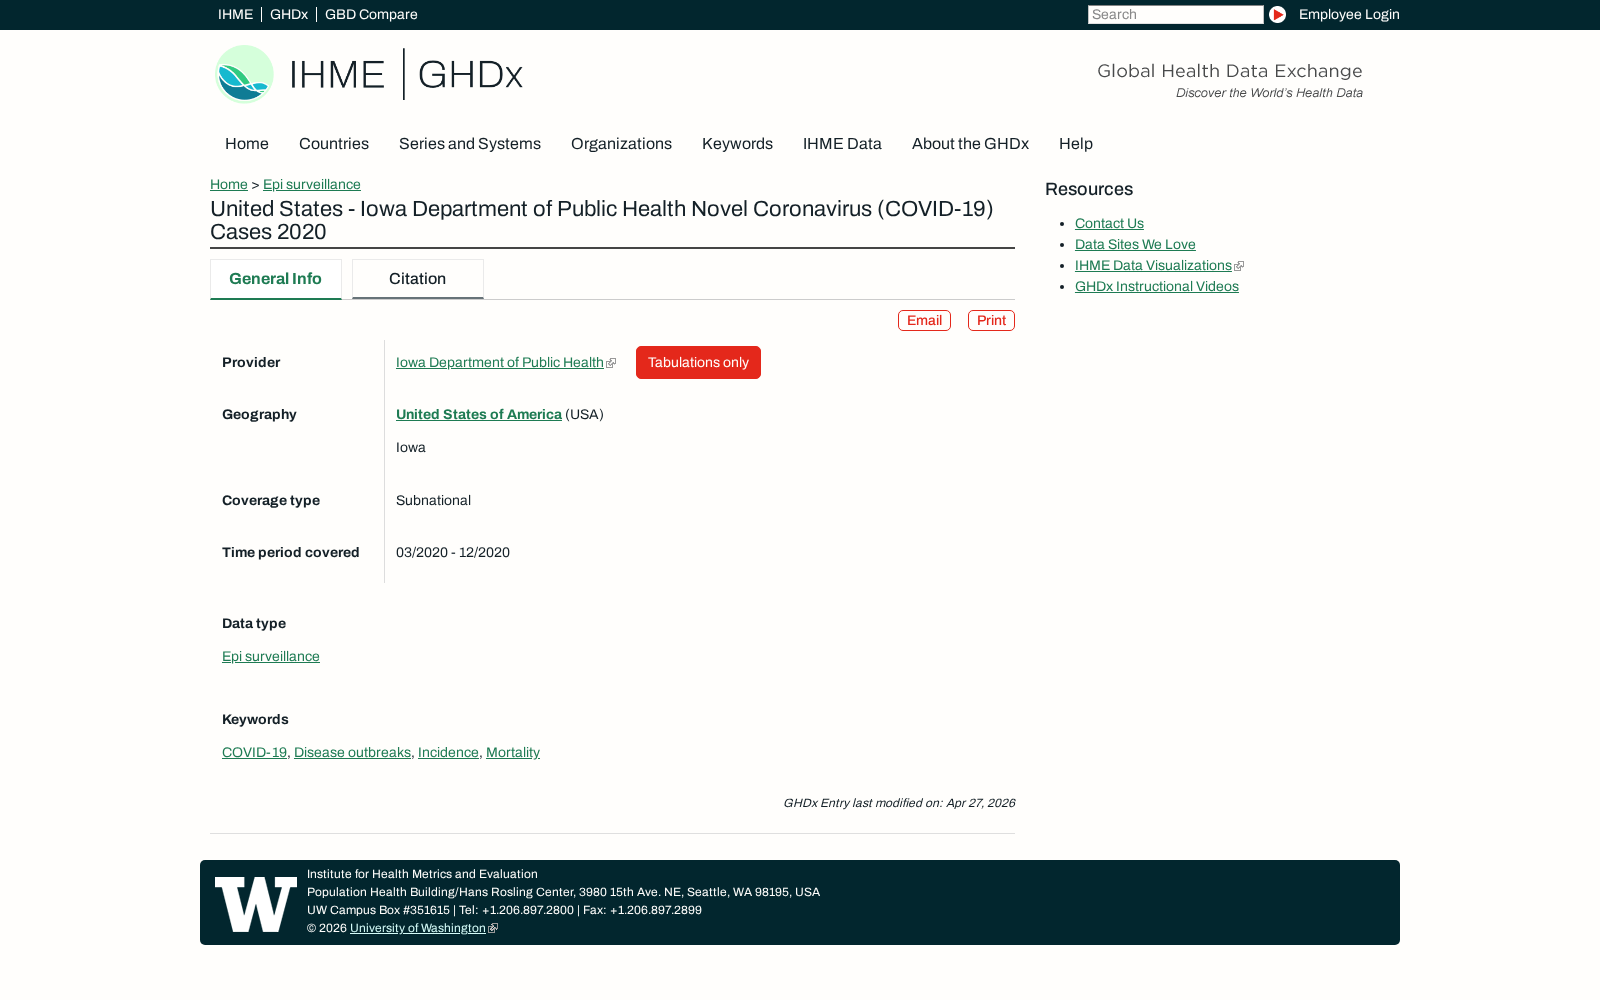The height and width of the screenshot is (1000, 1600).
Task: Open GBD Compare in top bar
Action: [371, 14]
